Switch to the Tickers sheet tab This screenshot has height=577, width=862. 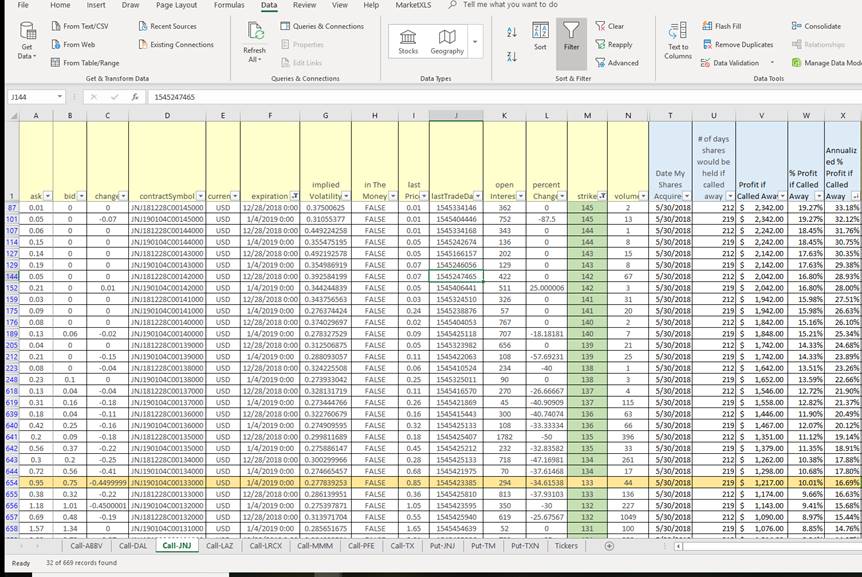[x=566, y=546]
